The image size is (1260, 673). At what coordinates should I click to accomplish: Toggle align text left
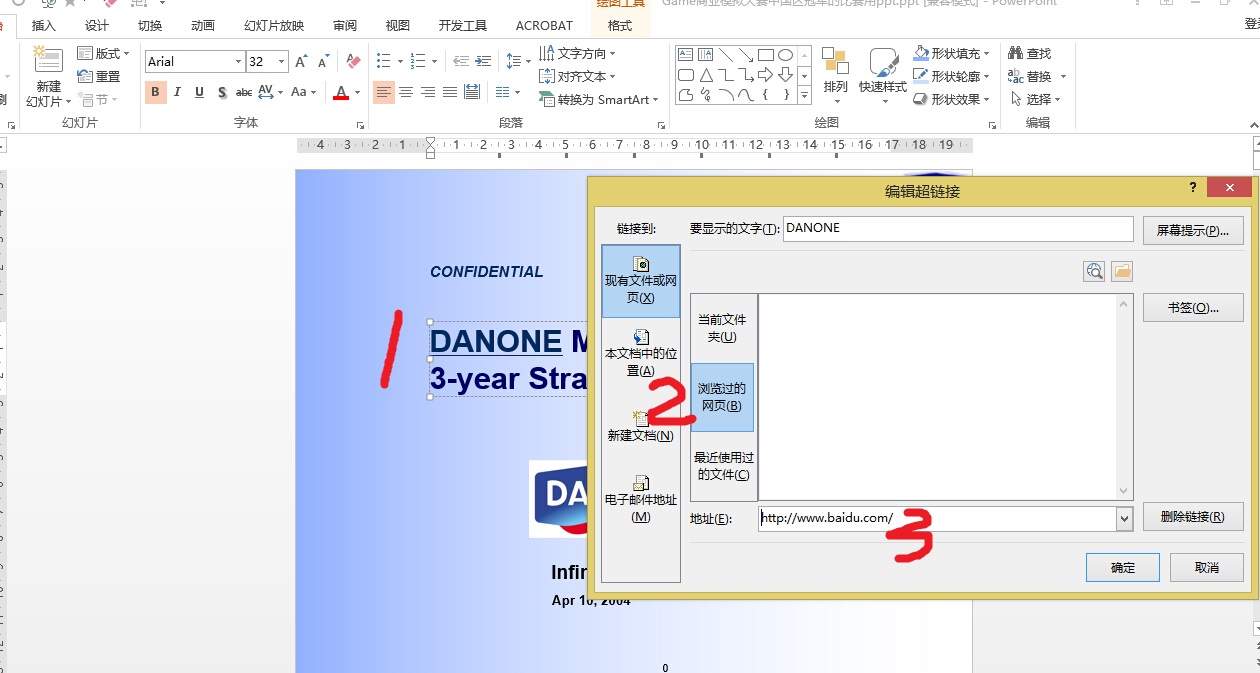384,92
